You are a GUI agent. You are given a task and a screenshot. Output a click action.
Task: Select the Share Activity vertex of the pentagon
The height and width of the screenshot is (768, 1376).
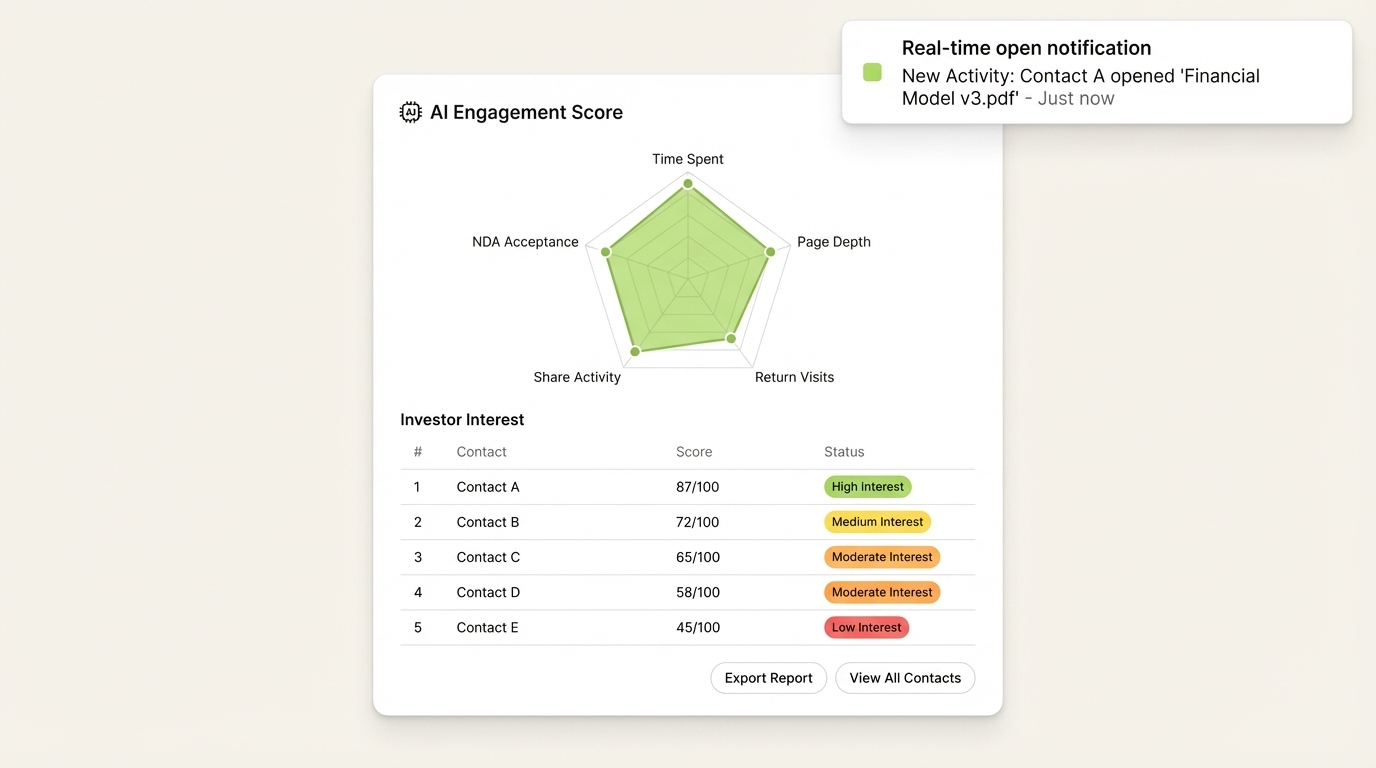click(635, 352)
